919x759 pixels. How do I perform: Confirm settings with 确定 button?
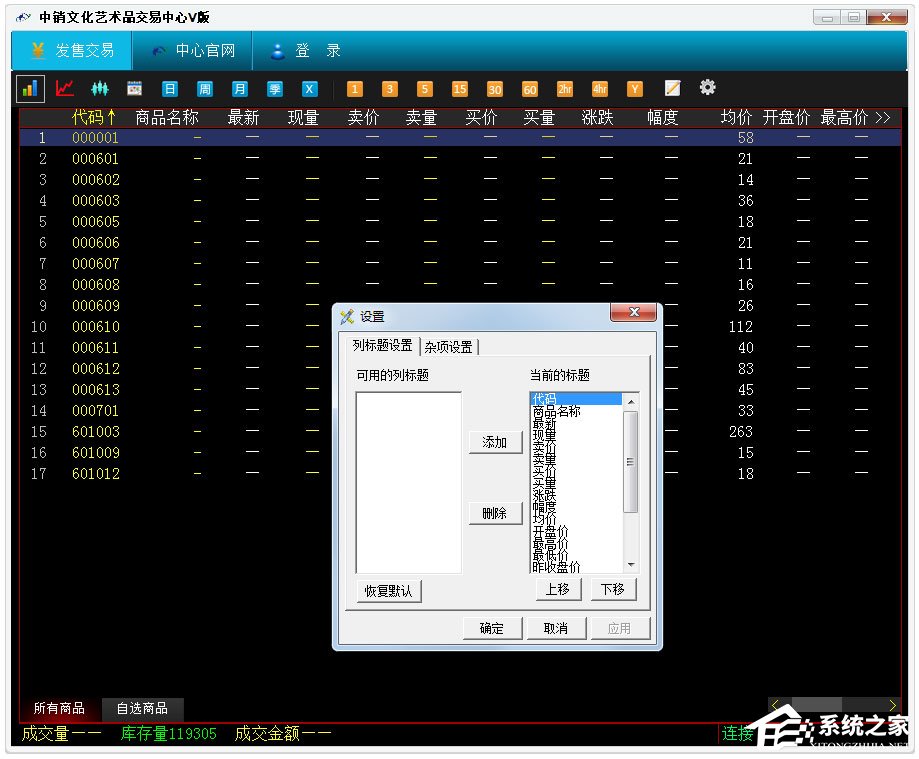492,628
